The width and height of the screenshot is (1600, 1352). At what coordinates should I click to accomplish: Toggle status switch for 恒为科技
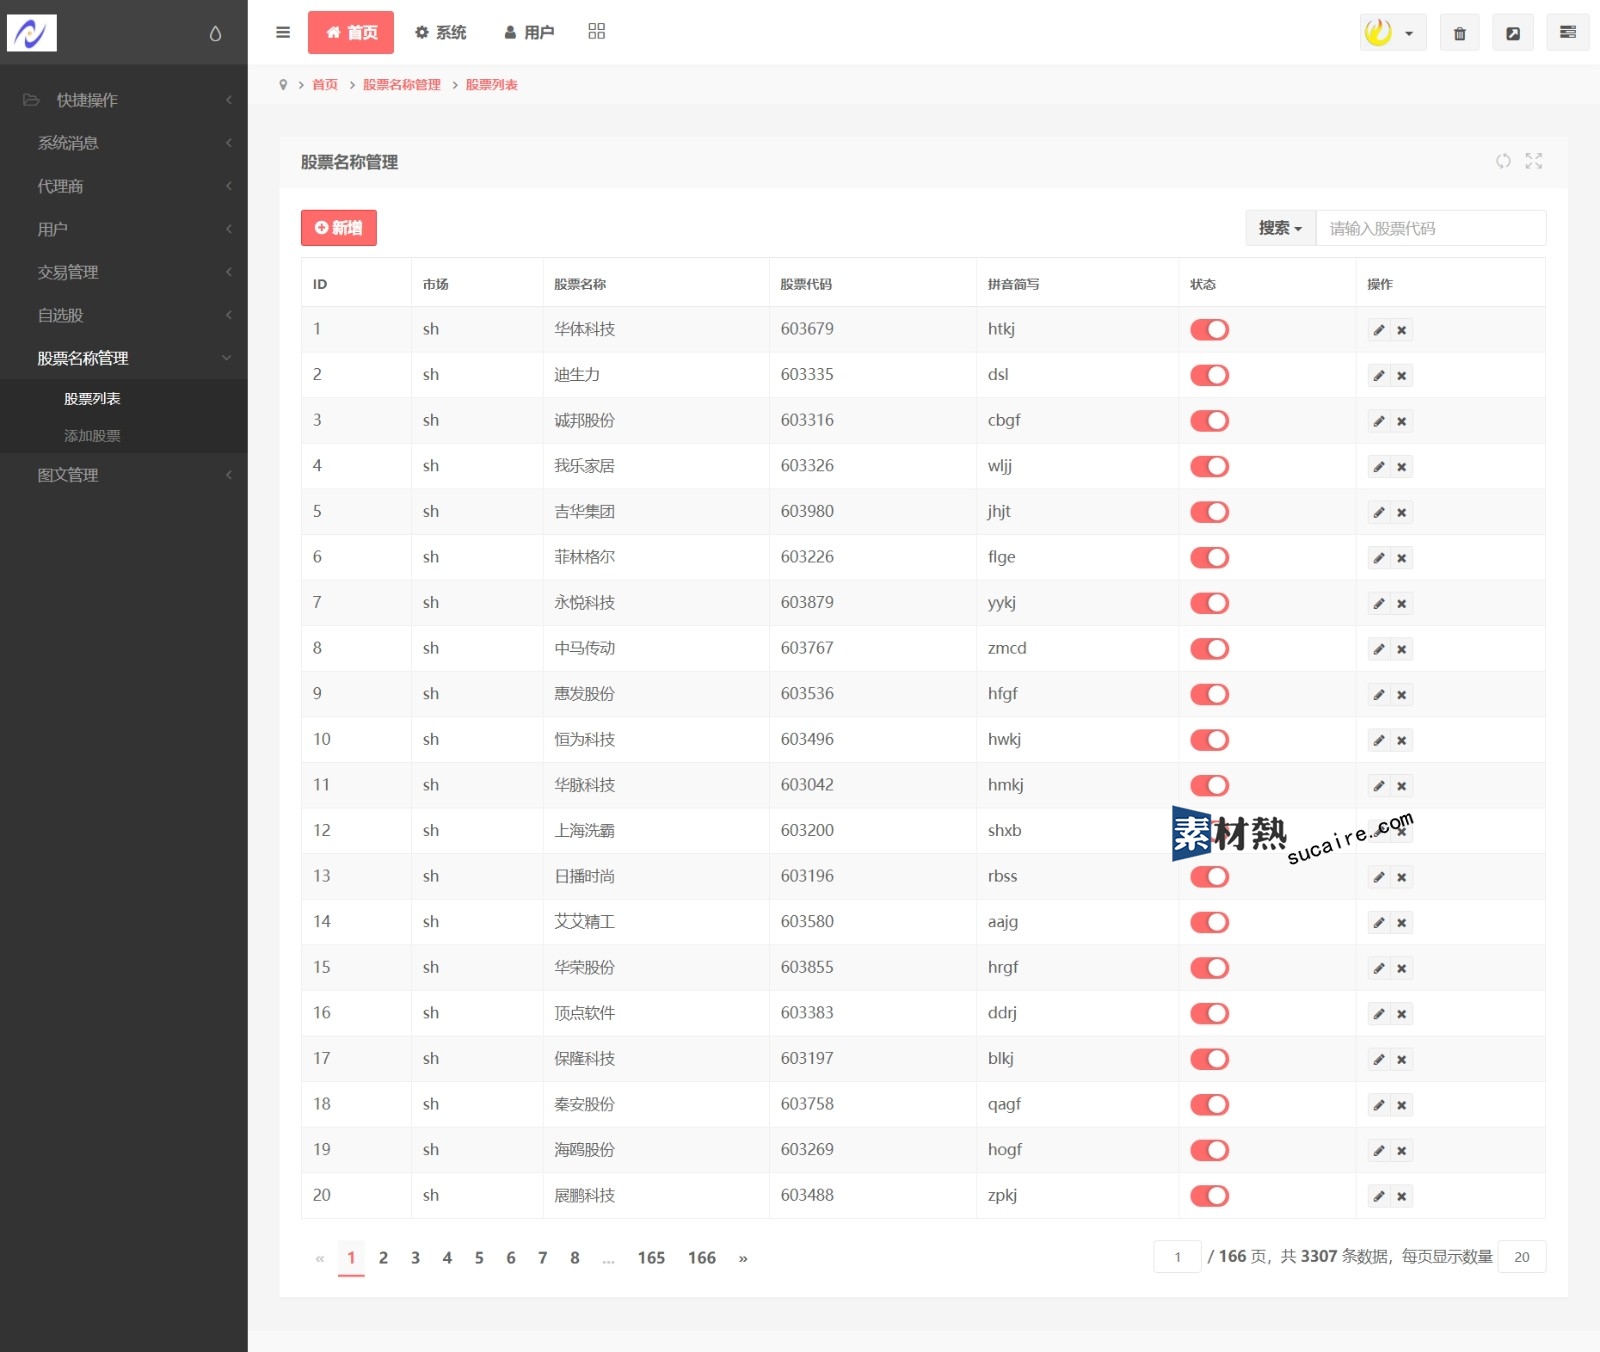(x=1209, y=740)
